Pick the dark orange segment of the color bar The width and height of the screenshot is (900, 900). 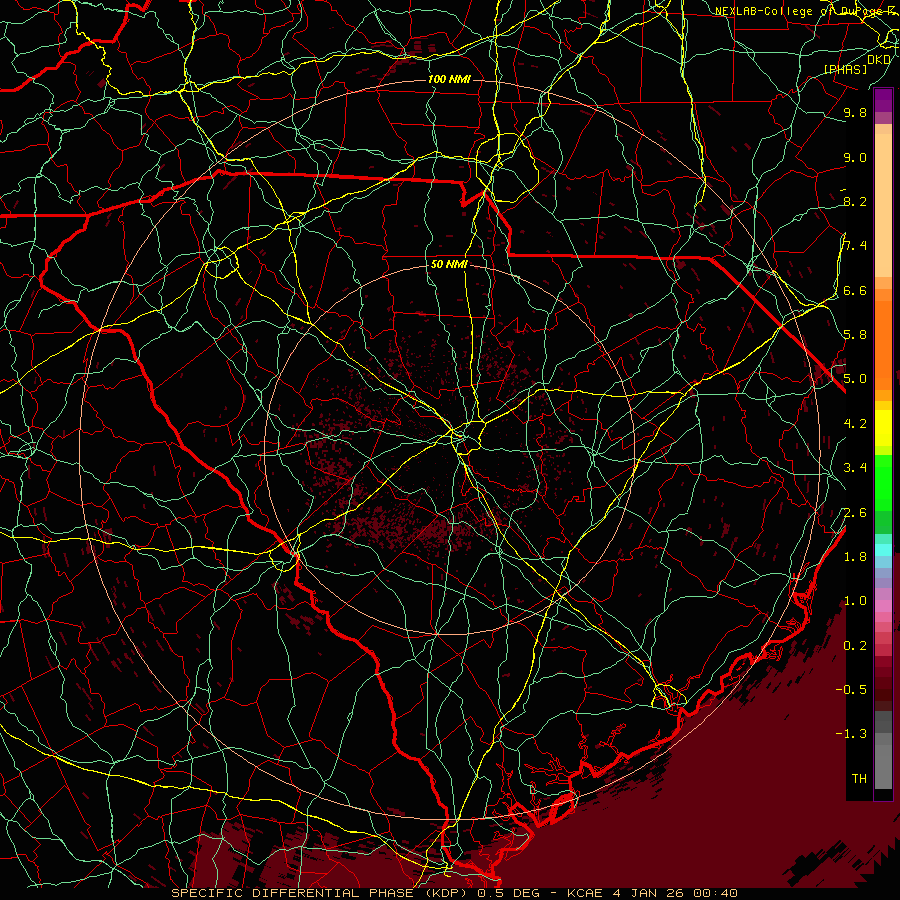pyautogui.click(x=883, y=346)
